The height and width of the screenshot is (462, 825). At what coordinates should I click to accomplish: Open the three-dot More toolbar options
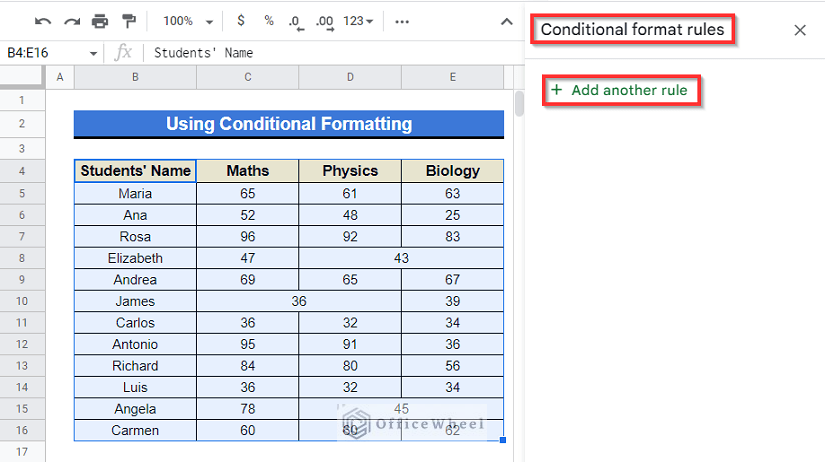[402, 22]
